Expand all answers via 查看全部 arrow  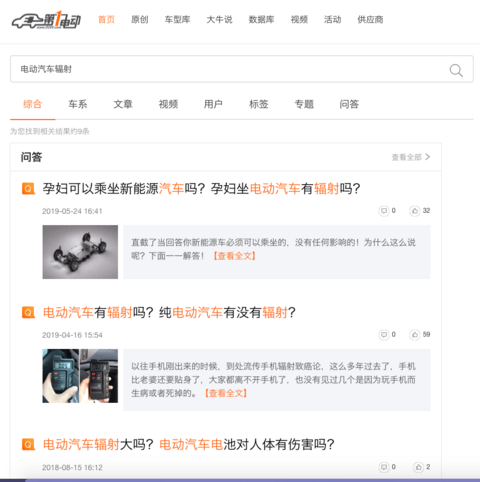(x=411, y=157)
